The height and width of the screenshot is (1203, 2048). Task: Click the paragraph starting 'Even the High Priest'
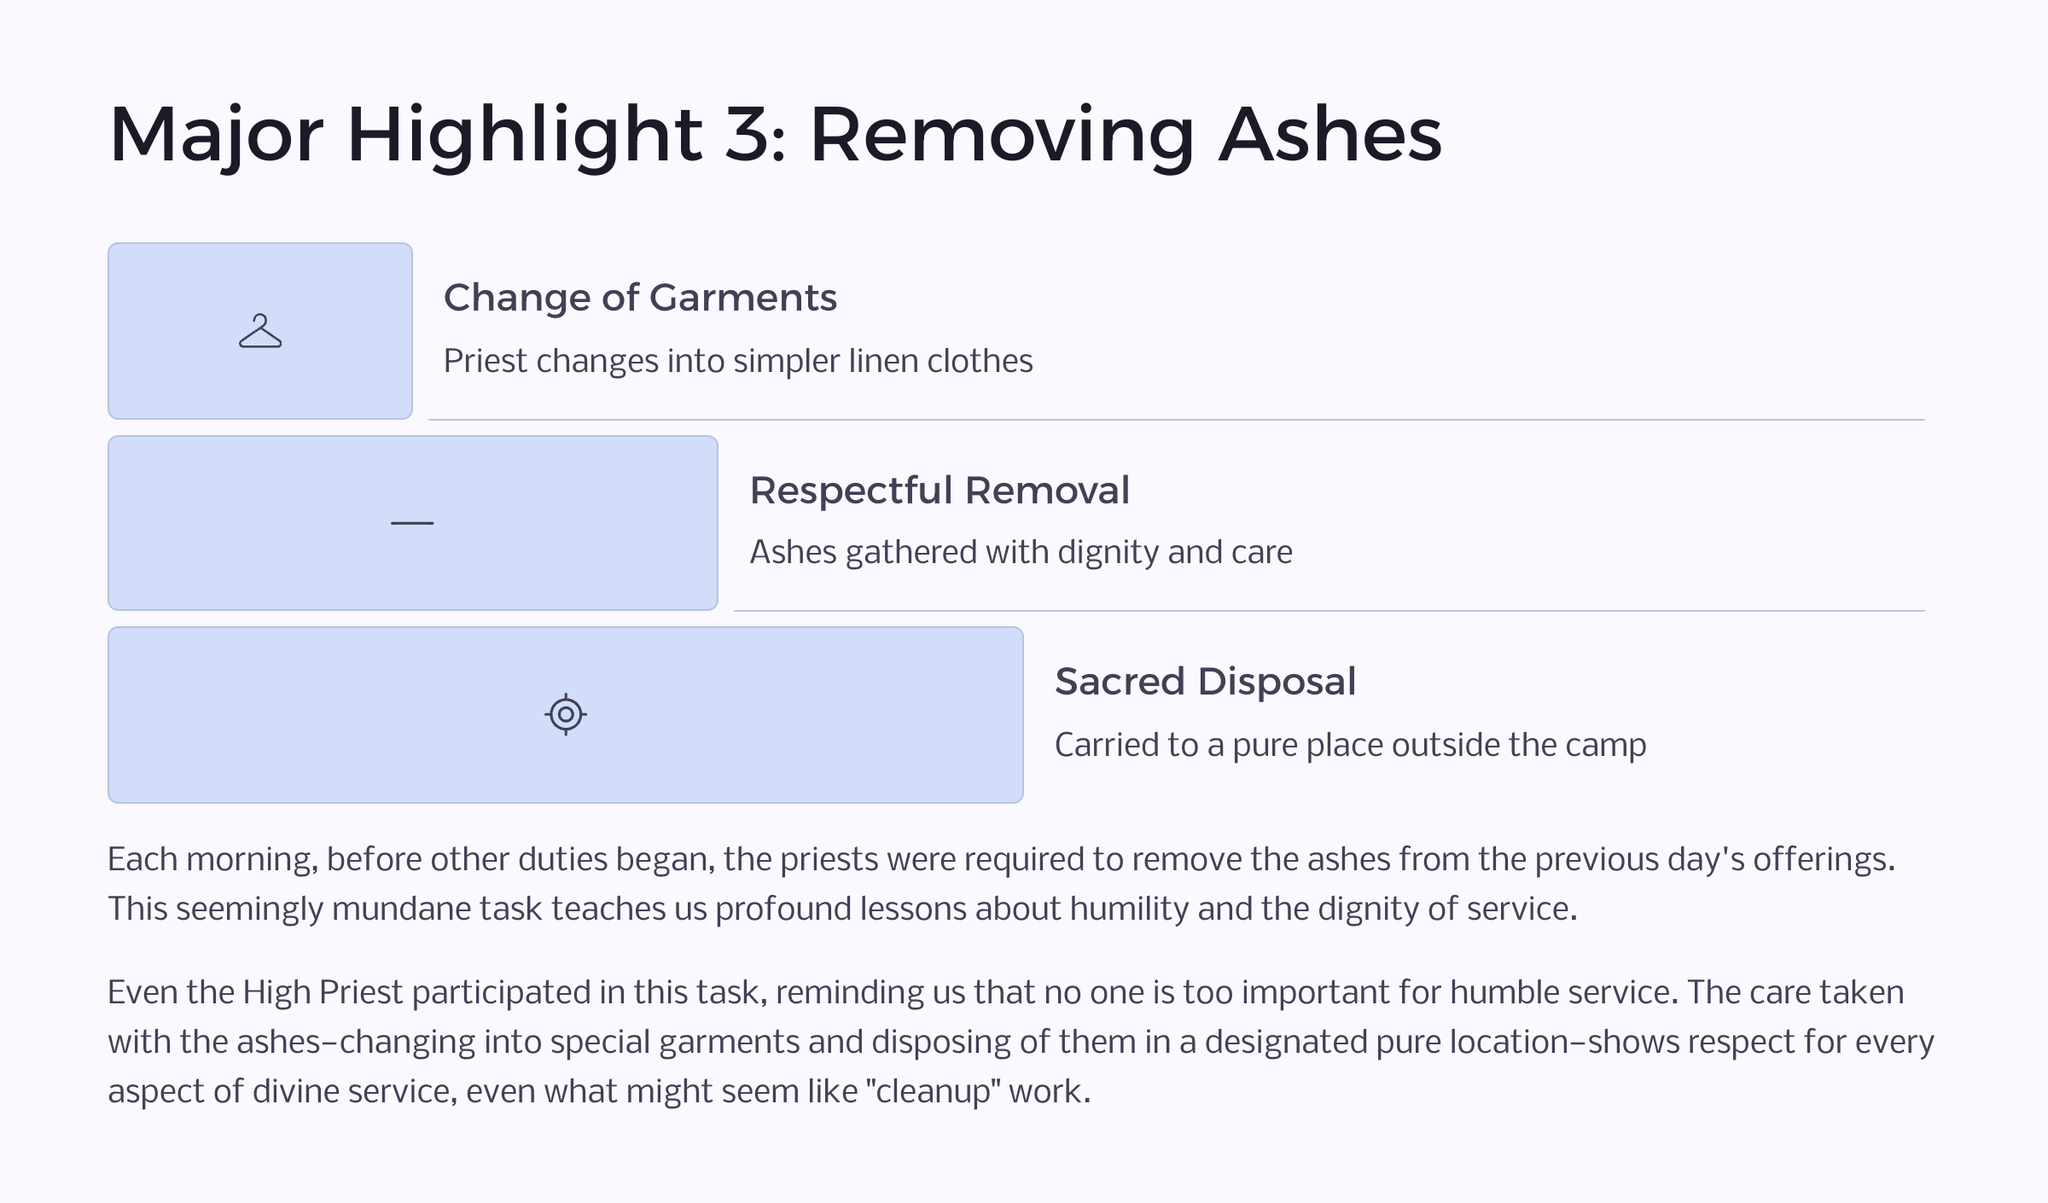(1021, 1041)
